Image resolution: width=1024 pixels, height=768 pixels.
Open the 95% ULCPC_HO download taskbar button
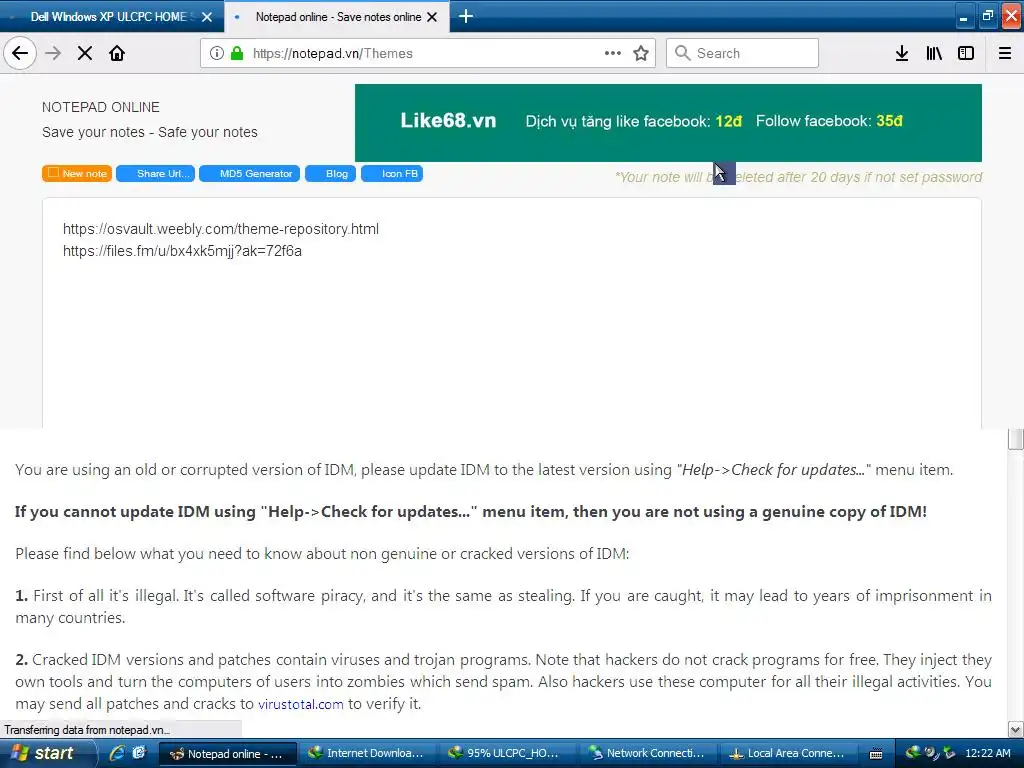pos(505,754)
